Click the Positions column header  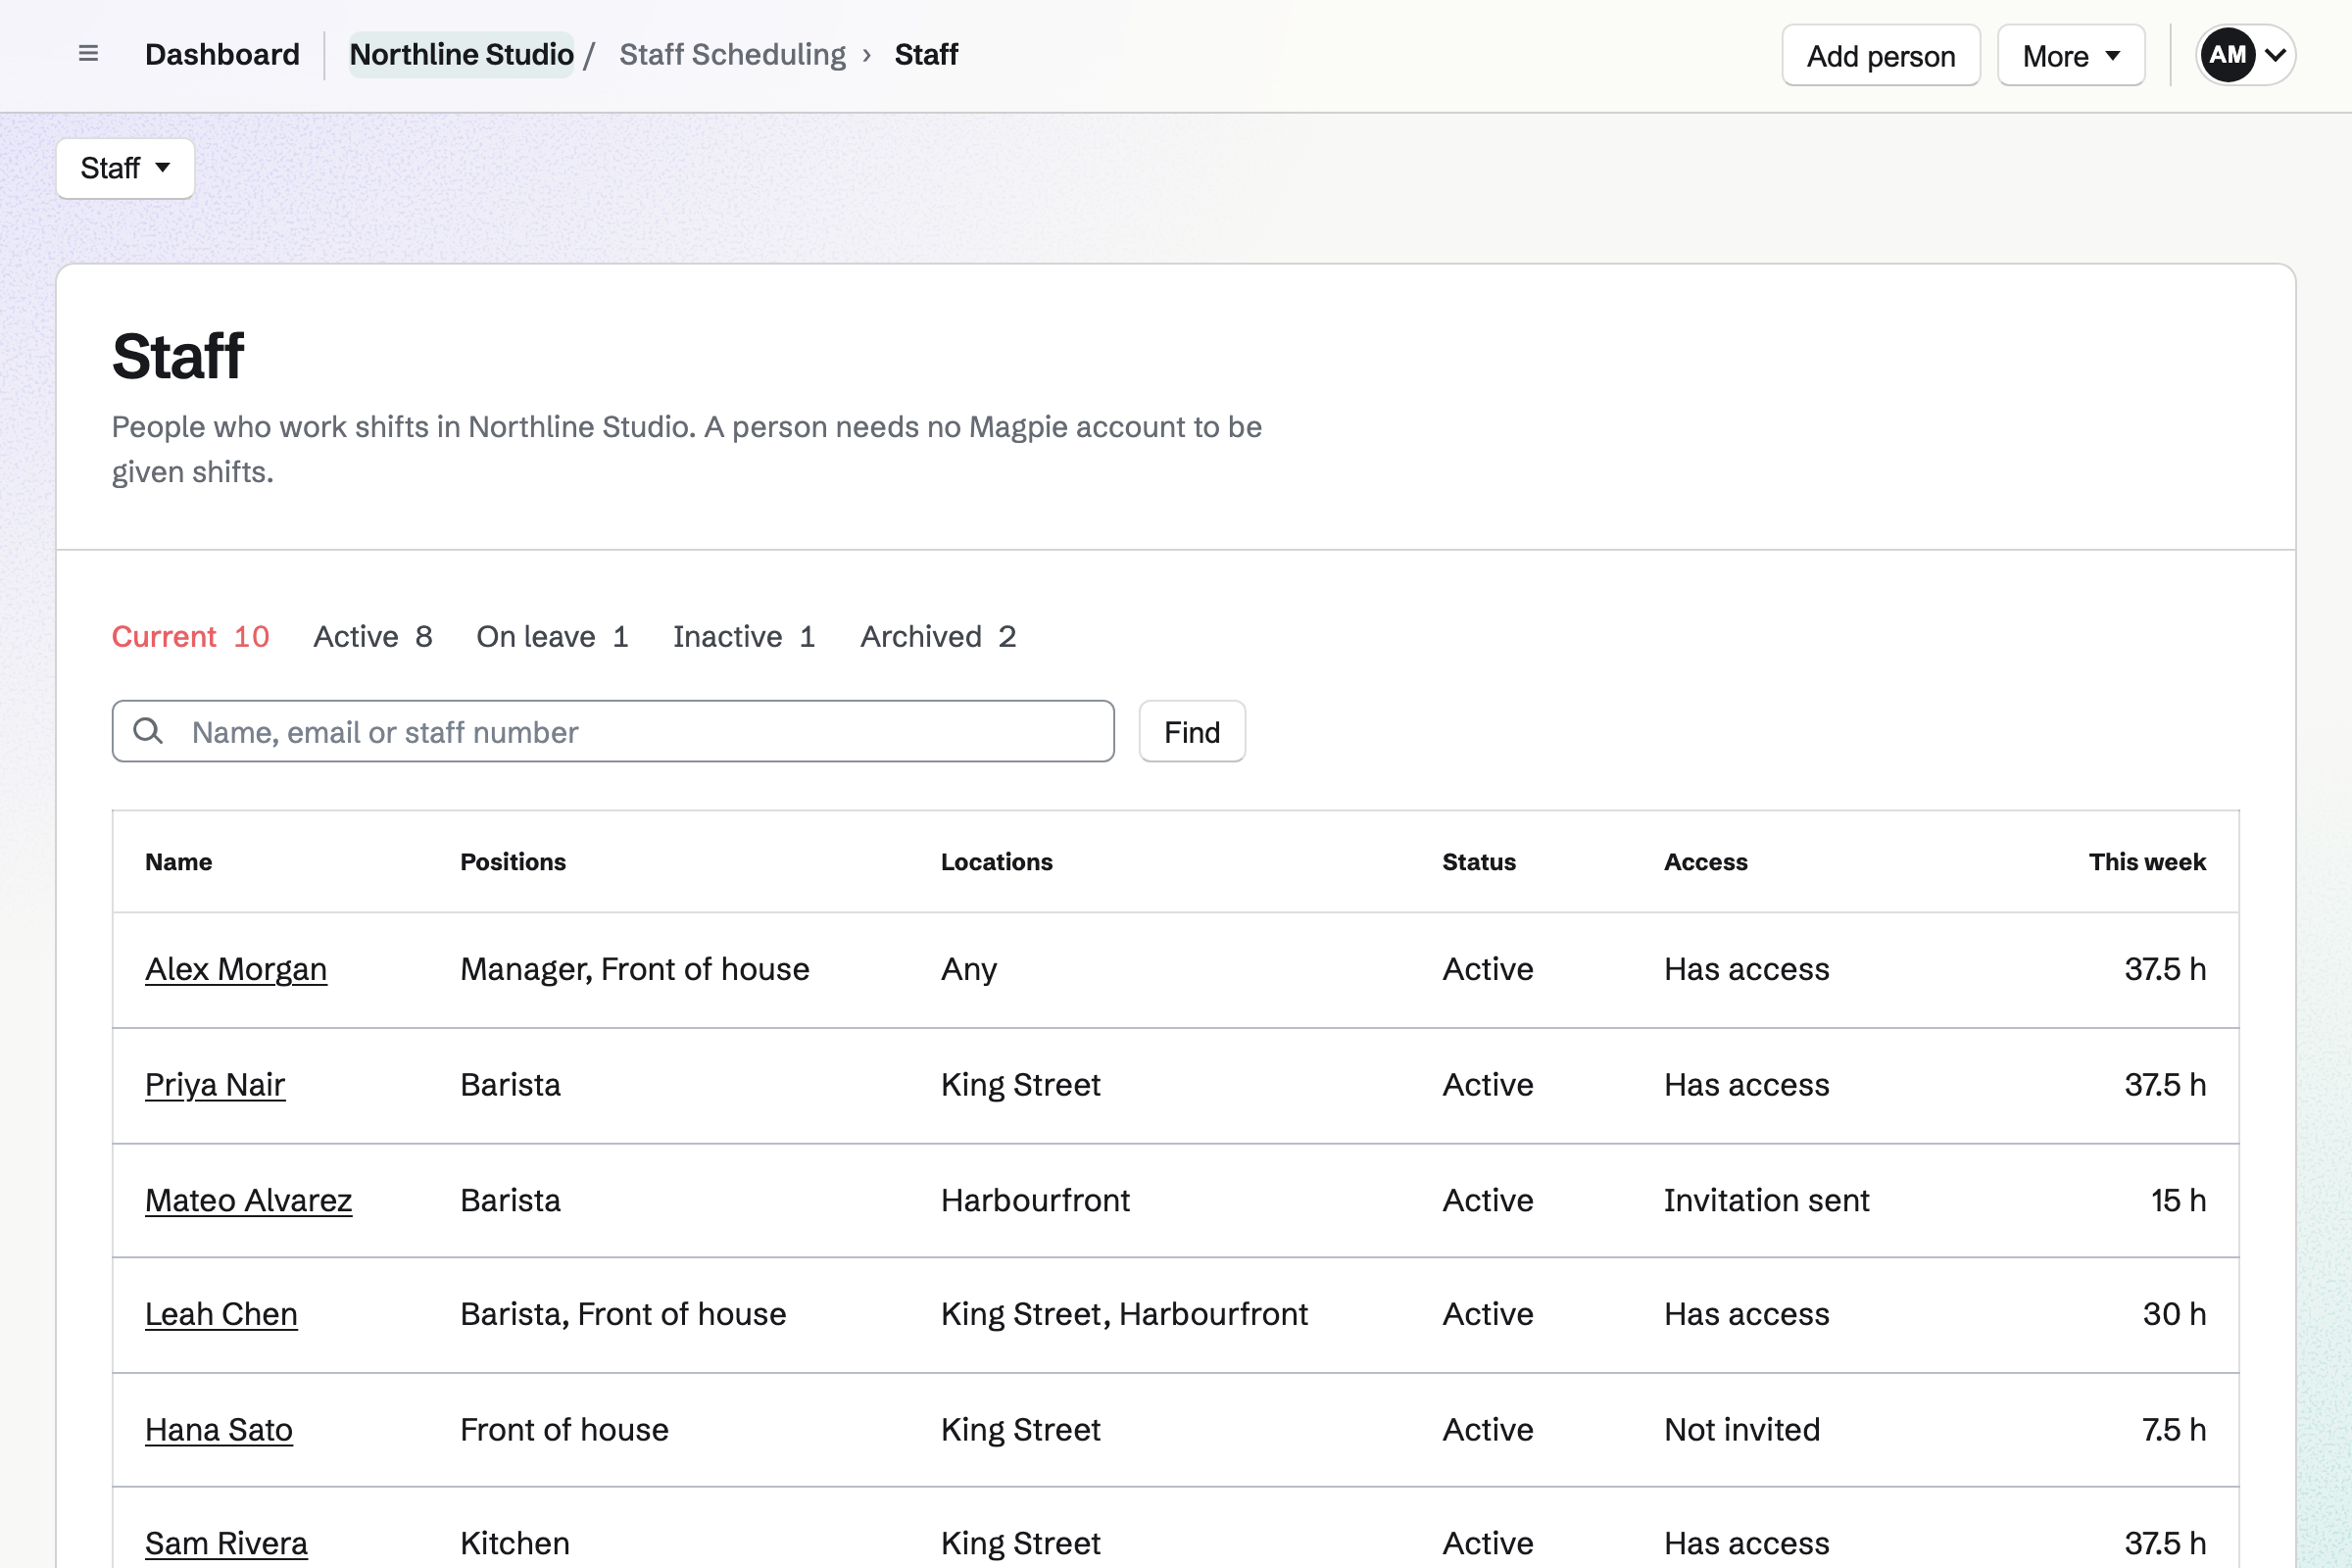[513, 862]
